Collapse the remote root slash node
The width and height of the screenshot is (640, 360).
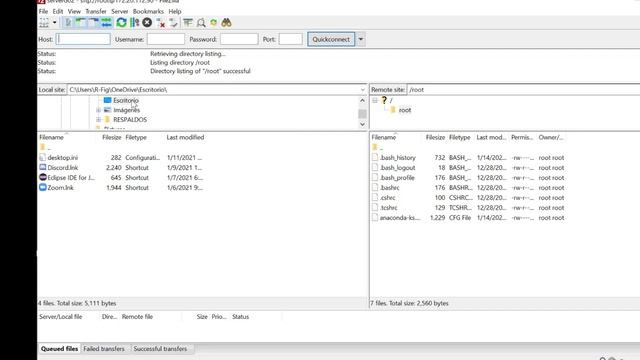click(375, 100)
